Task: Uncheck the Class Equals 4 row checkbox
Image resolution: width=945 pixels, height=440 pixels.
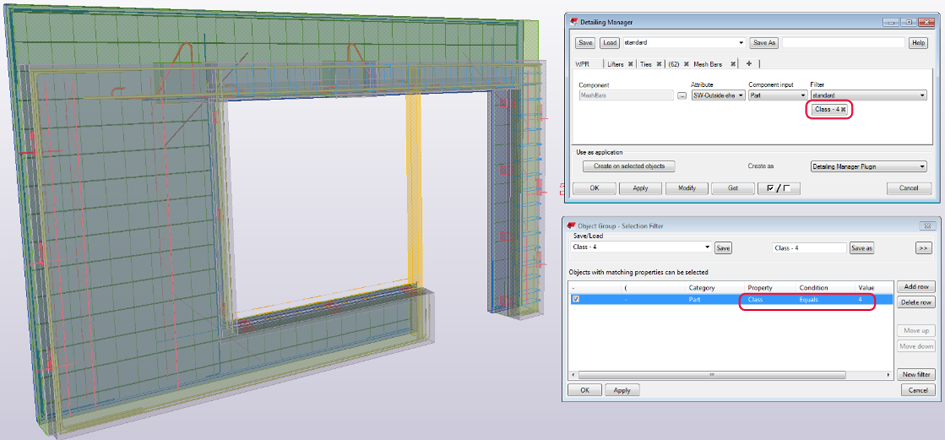Action: tap(575, 299)
